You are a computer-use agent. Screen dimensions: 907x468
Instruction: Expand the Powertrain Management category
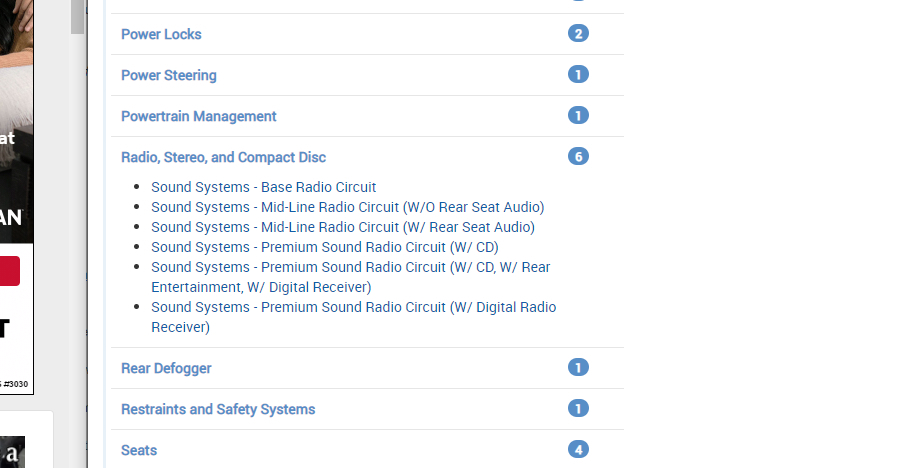(x=198, y=116)
